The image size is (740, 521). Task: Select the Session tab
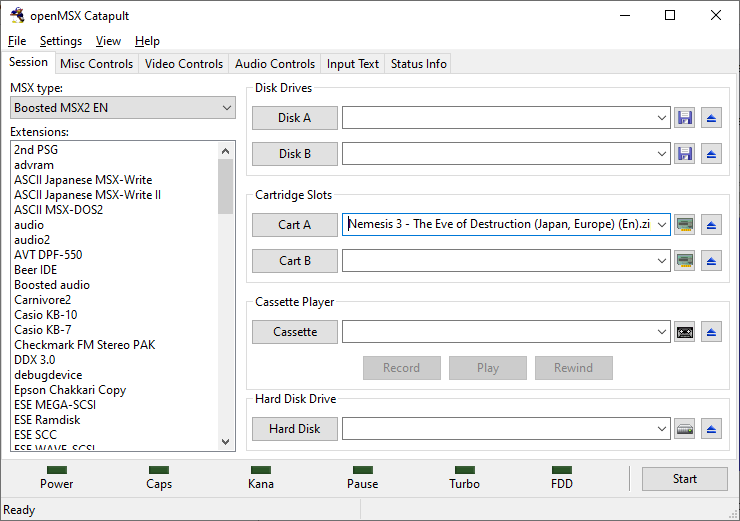28,62
